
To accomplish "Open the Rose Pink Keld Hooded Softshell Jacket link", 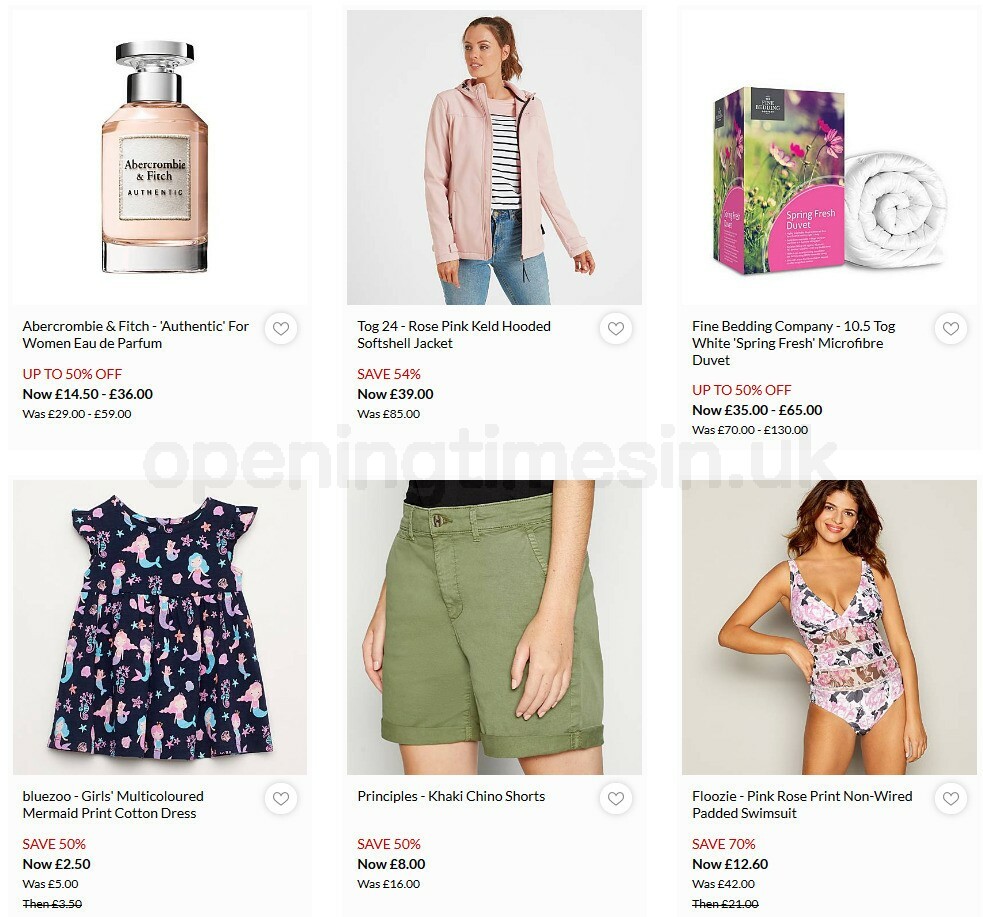I will click(453, 334).
